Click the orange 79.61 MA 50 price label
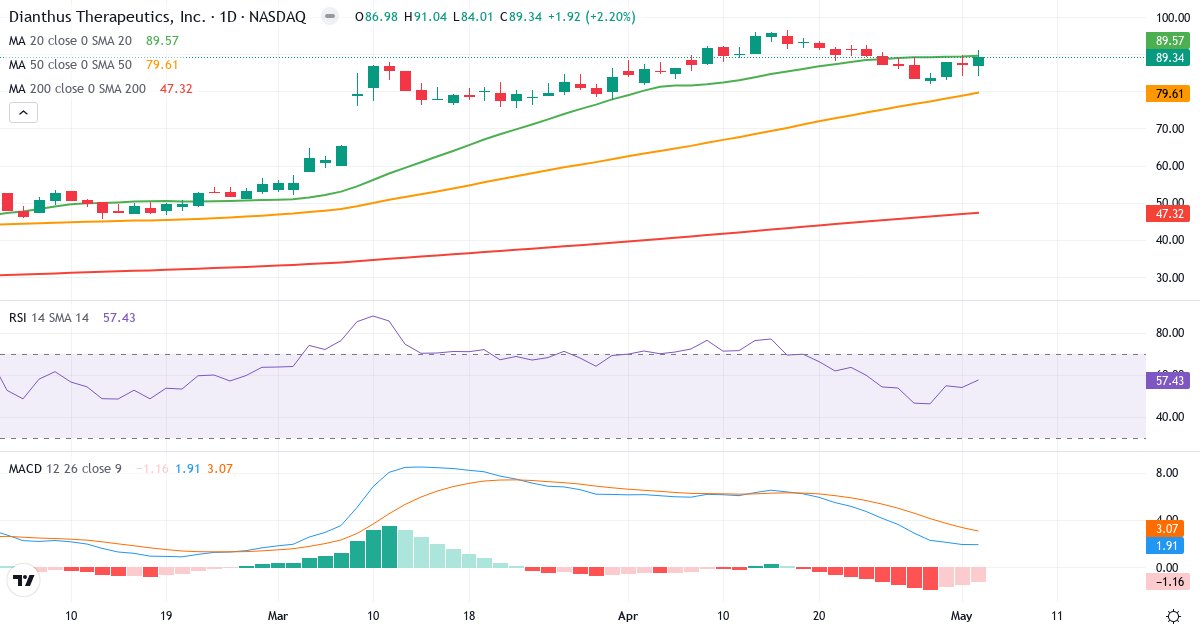Image resolution: width=1200 pixels, height=630 pixels. point(1170,94)
